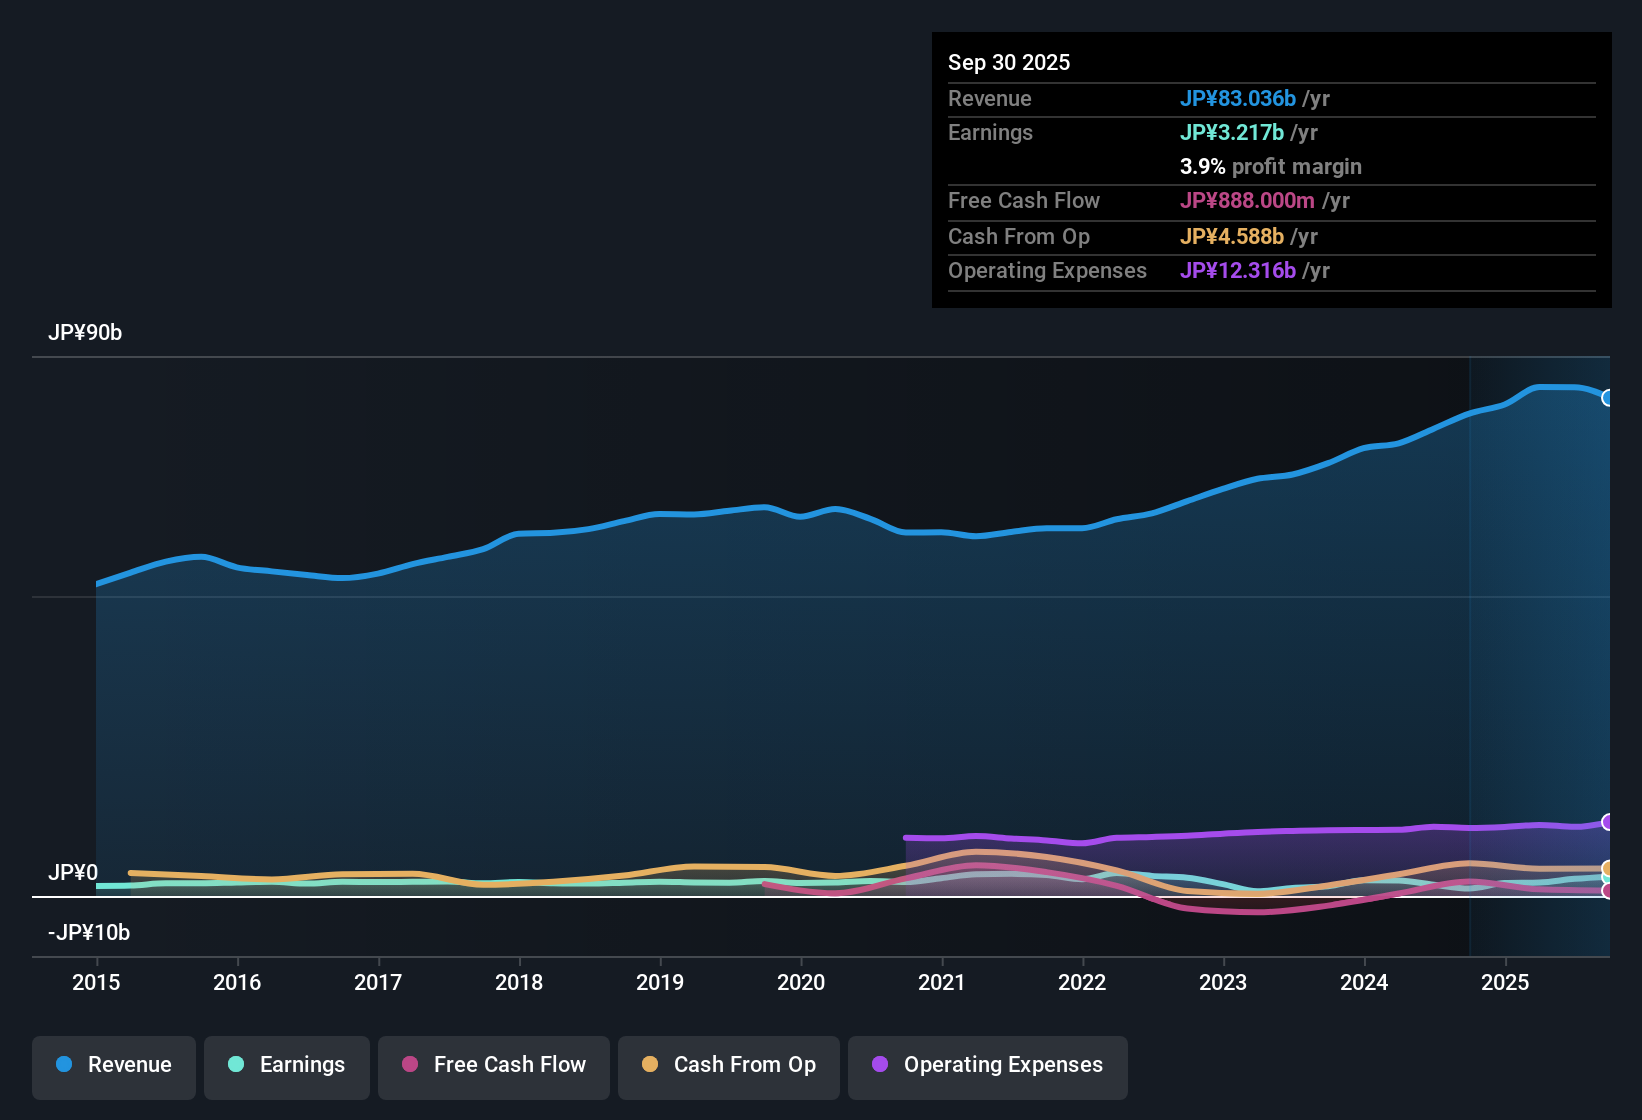This screenshot has height=1120, width=1642.
Task: Expand the Sep 30 2025 tooltip details
Action: click(1009, 62)
